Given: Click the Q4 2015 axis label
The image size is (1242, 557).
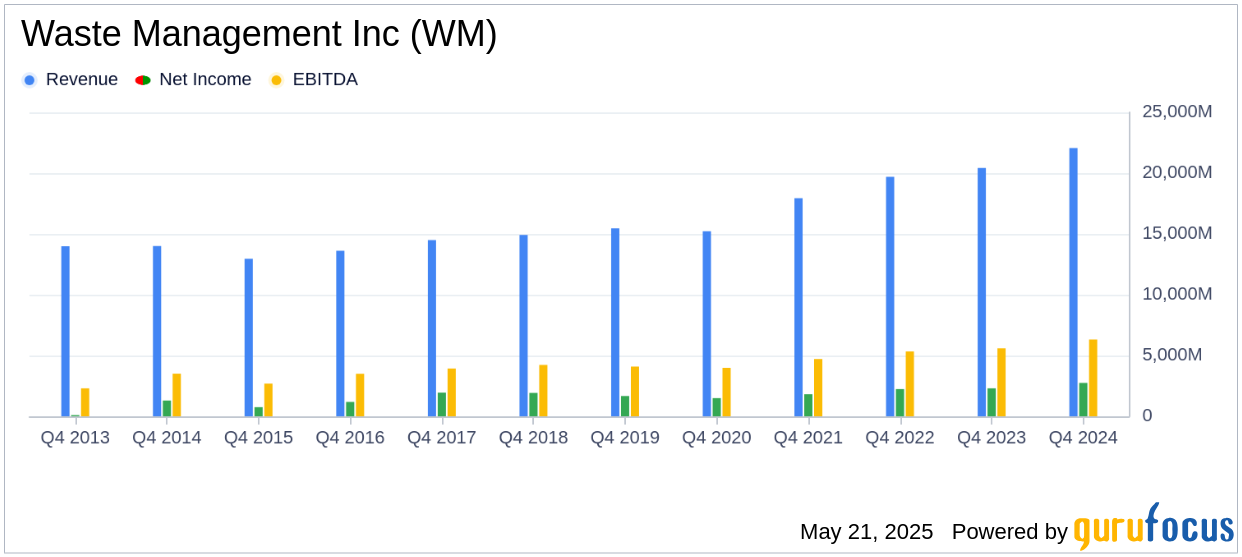Looking at the screenshot, I should tap(259, 438).
